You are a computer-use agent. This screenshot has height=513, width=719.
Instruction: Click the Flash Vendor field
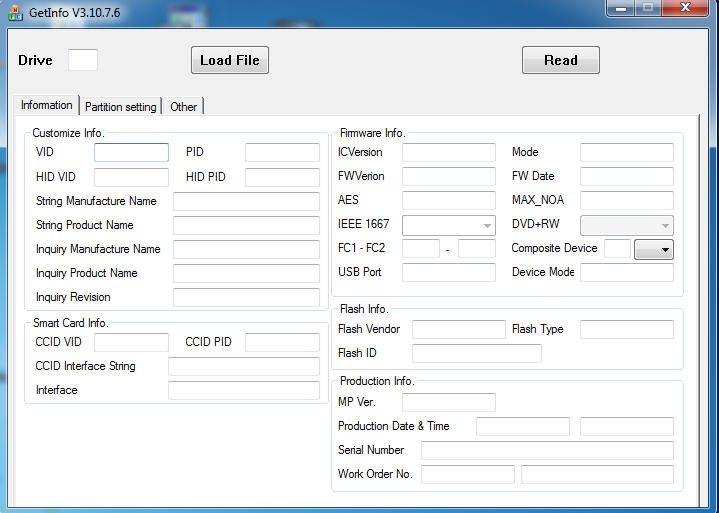click(x=459, y=329)
